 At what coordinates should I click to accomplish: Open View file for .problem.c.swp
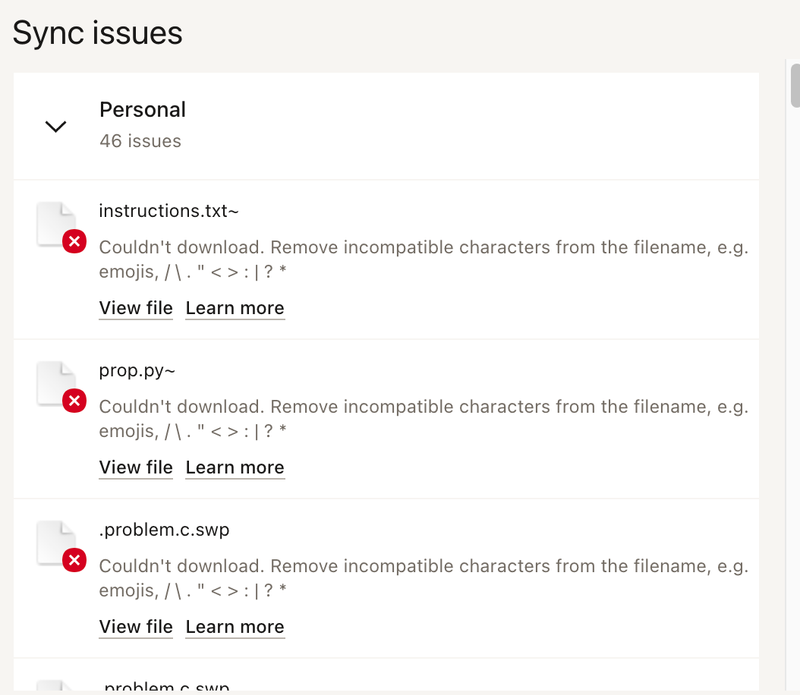coord(136,627)
